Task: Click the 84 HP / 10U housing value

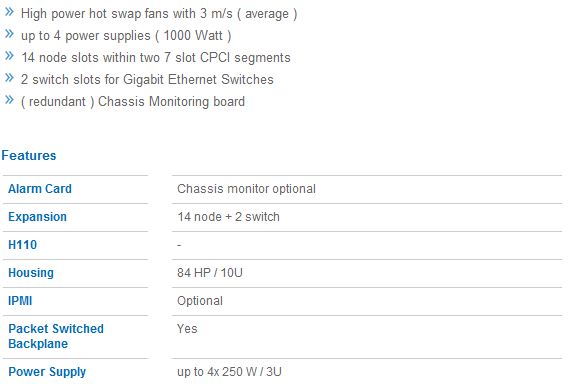Action: click(x=210, y=273)
